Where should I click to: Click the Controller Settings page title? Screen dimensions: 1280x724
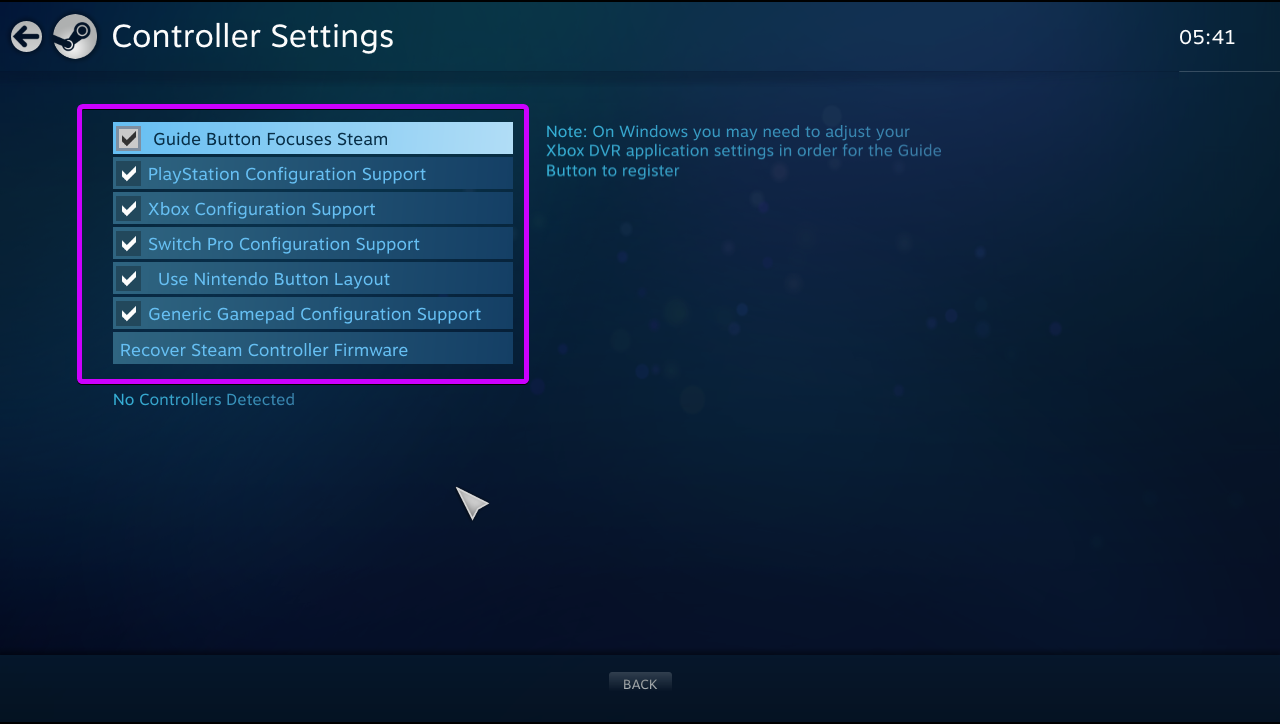click(x=253, y=37)
